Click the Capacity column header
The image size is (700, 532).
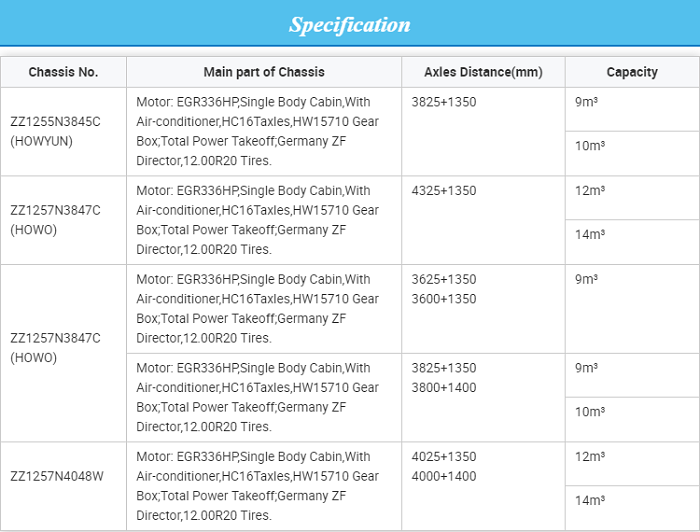[632, 72]
